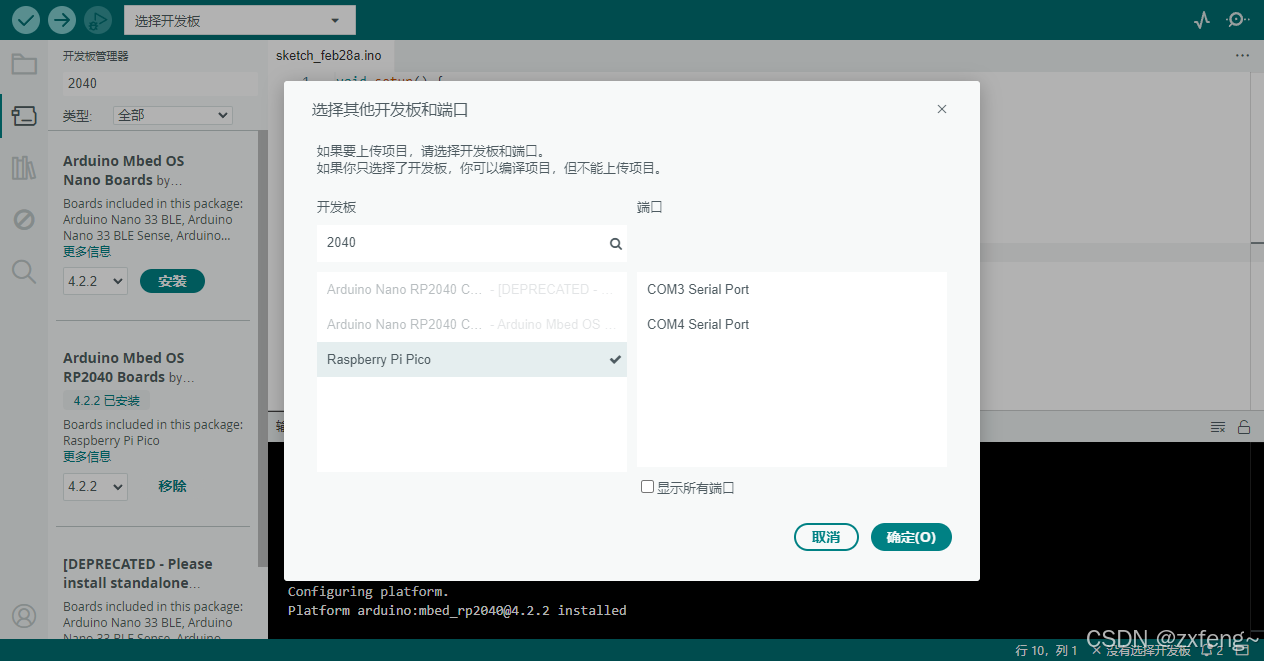
Task: Open the Debug sidebar icon
Action: 24,219
